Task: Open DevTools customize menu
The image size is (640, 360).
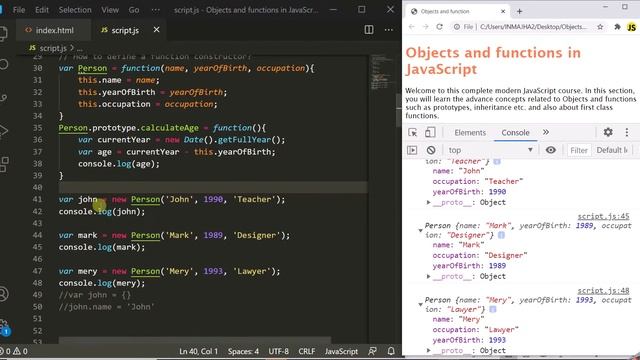Action: 627,132
